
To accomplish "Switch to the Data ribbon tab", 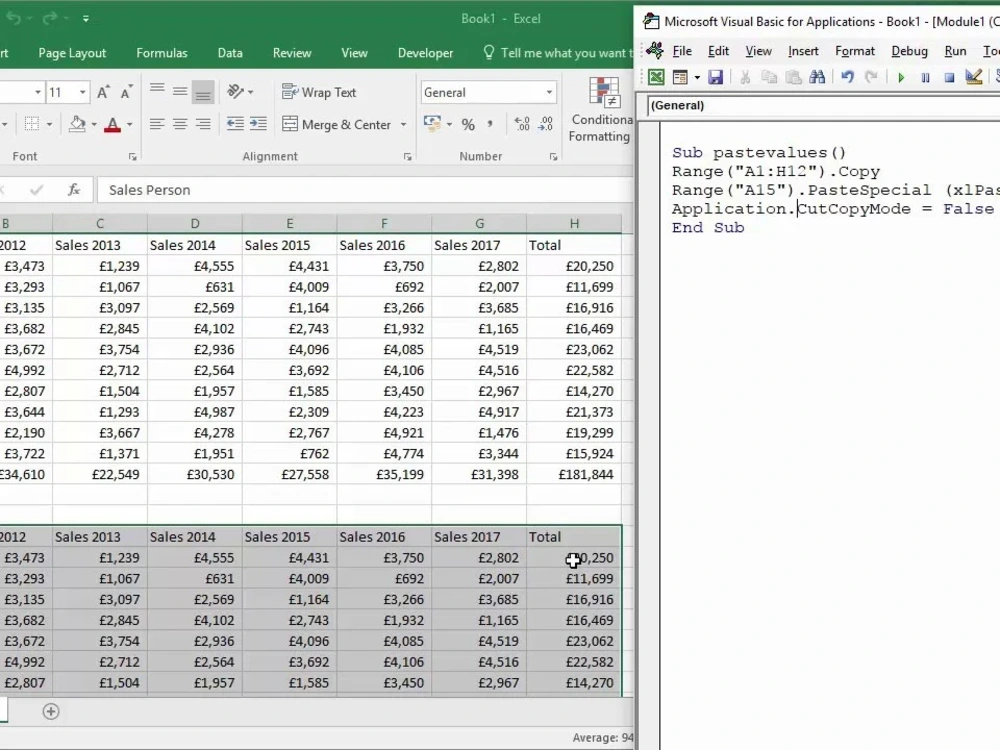I will click(x=230, y=53).
